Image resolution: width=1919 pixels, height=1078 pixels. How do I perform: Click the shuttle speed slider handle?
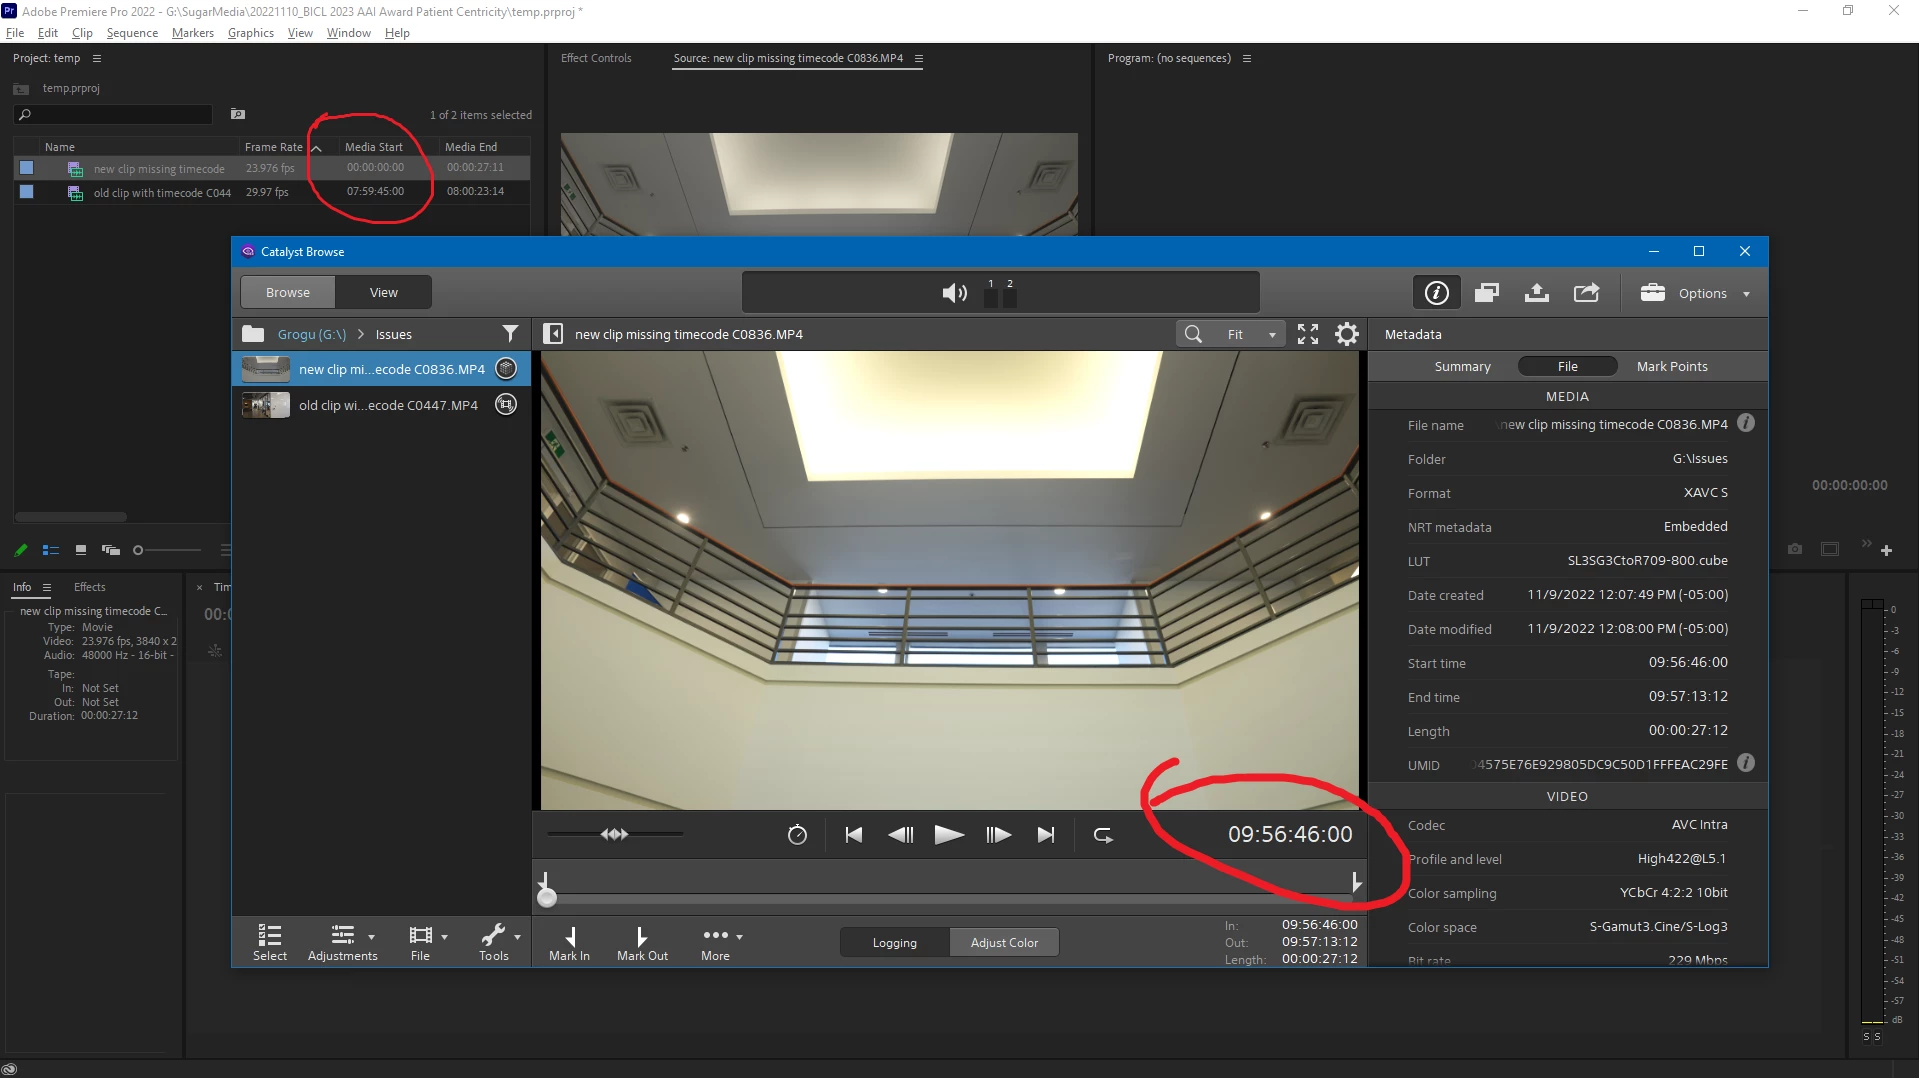point(614,834)
